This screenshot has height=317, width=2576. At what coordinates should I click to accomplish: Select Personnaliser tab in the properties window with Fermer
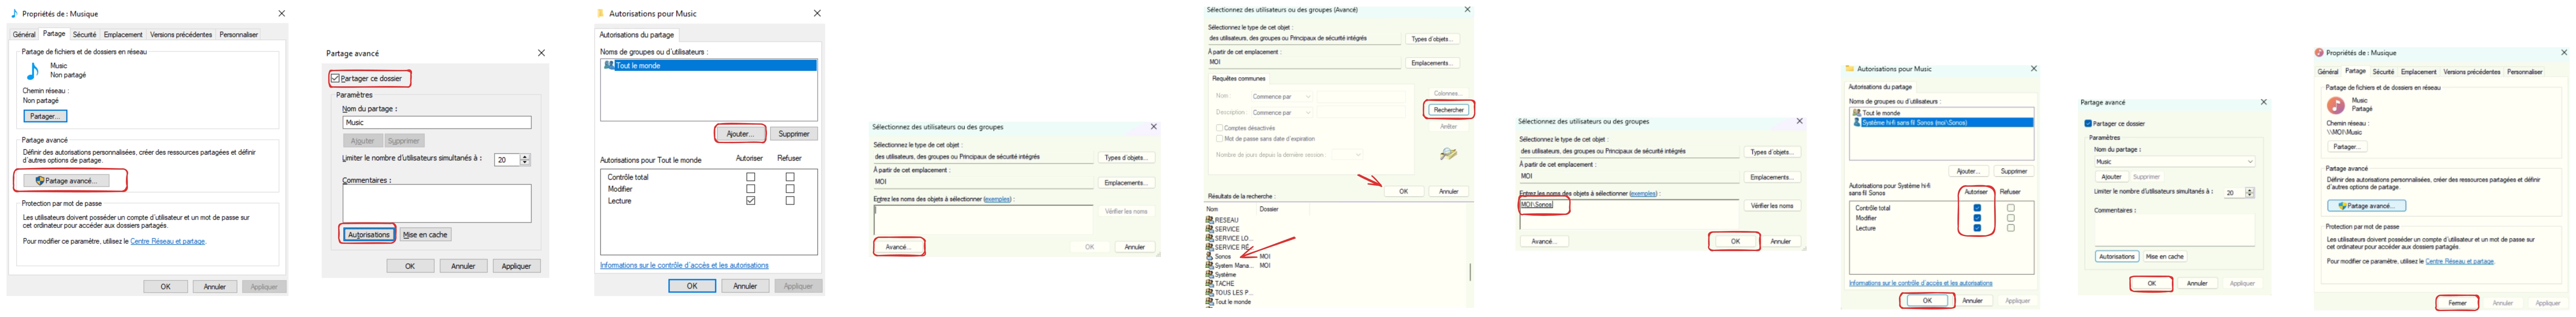(2525, 72)
